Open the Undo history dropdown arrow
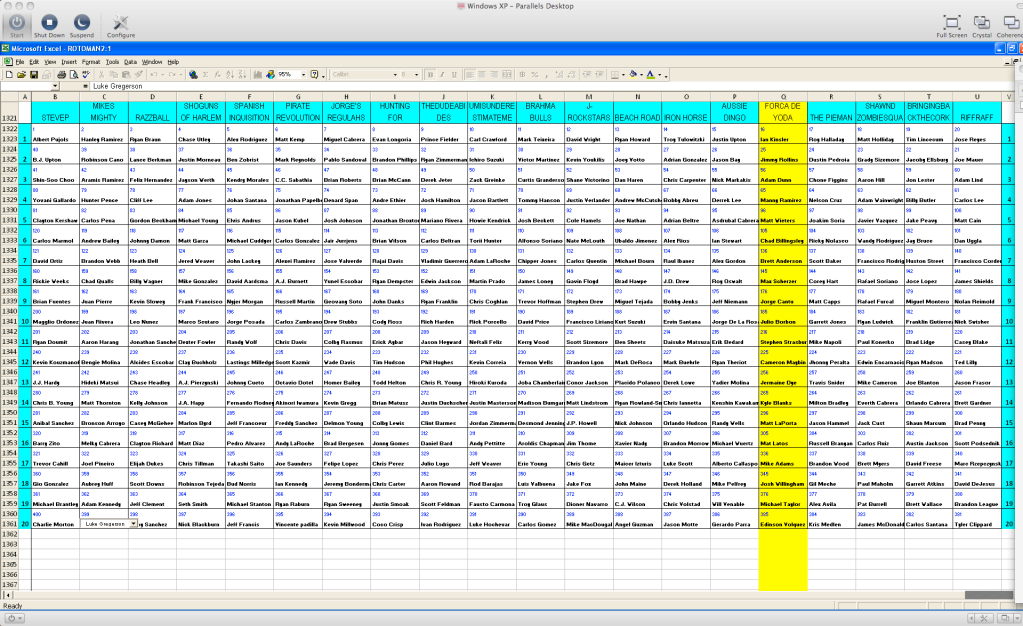 [162, 75]
